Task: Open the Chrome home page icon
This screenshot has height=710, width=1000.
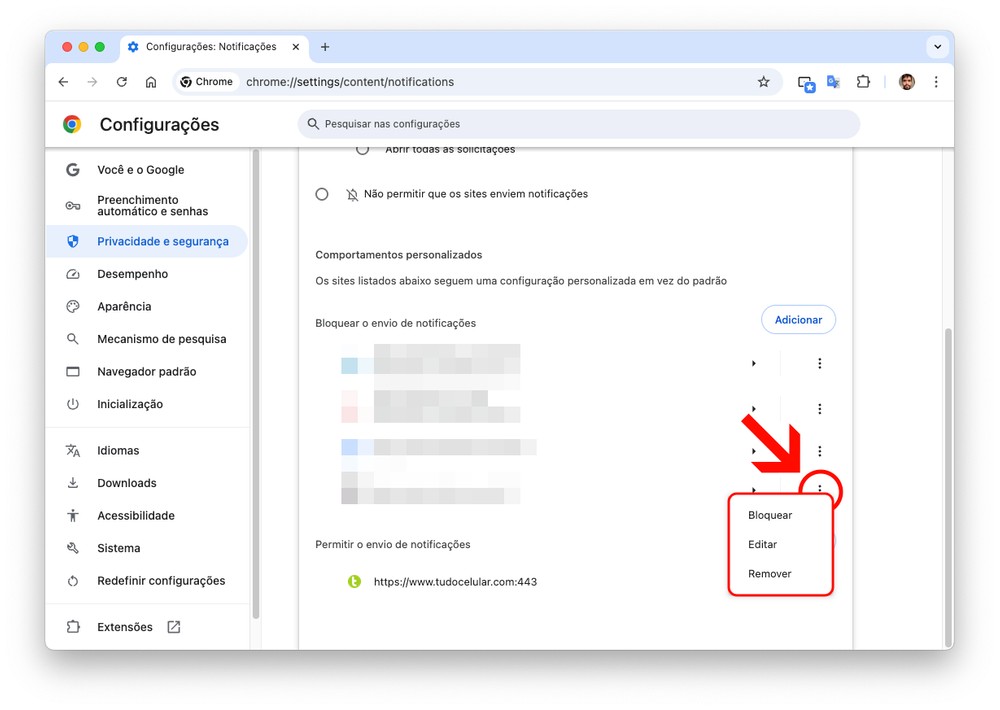Action: tap(151, 82)
